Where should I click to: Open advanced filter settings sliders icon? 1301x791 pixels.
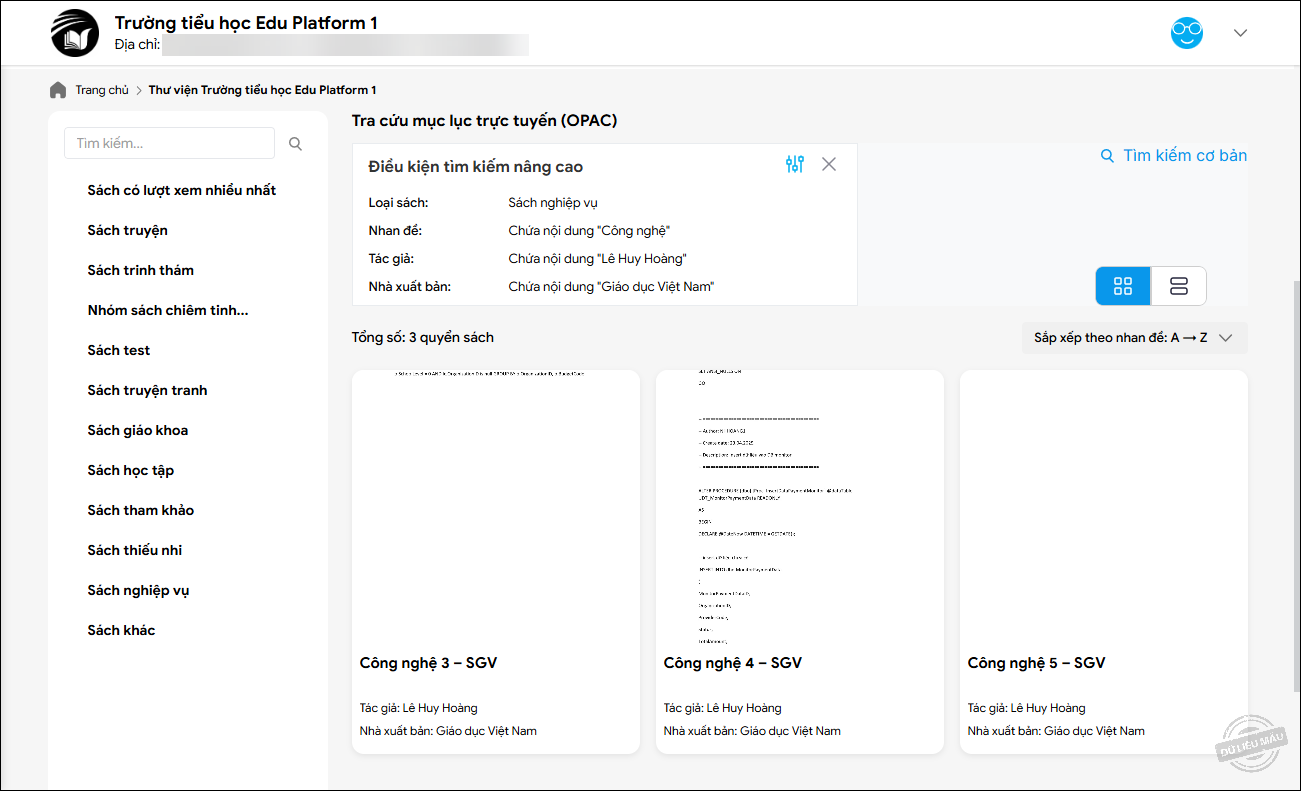[795, 165]
